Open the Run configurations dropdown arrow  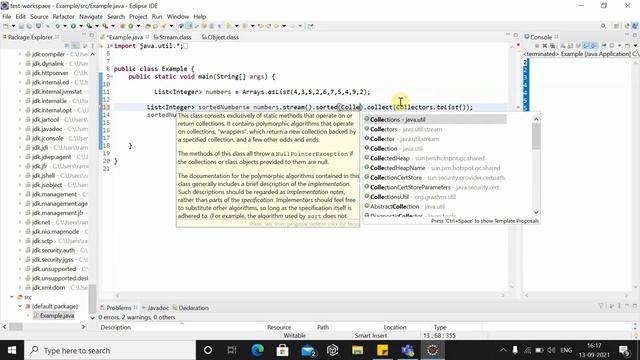click(x=81, y=26)
